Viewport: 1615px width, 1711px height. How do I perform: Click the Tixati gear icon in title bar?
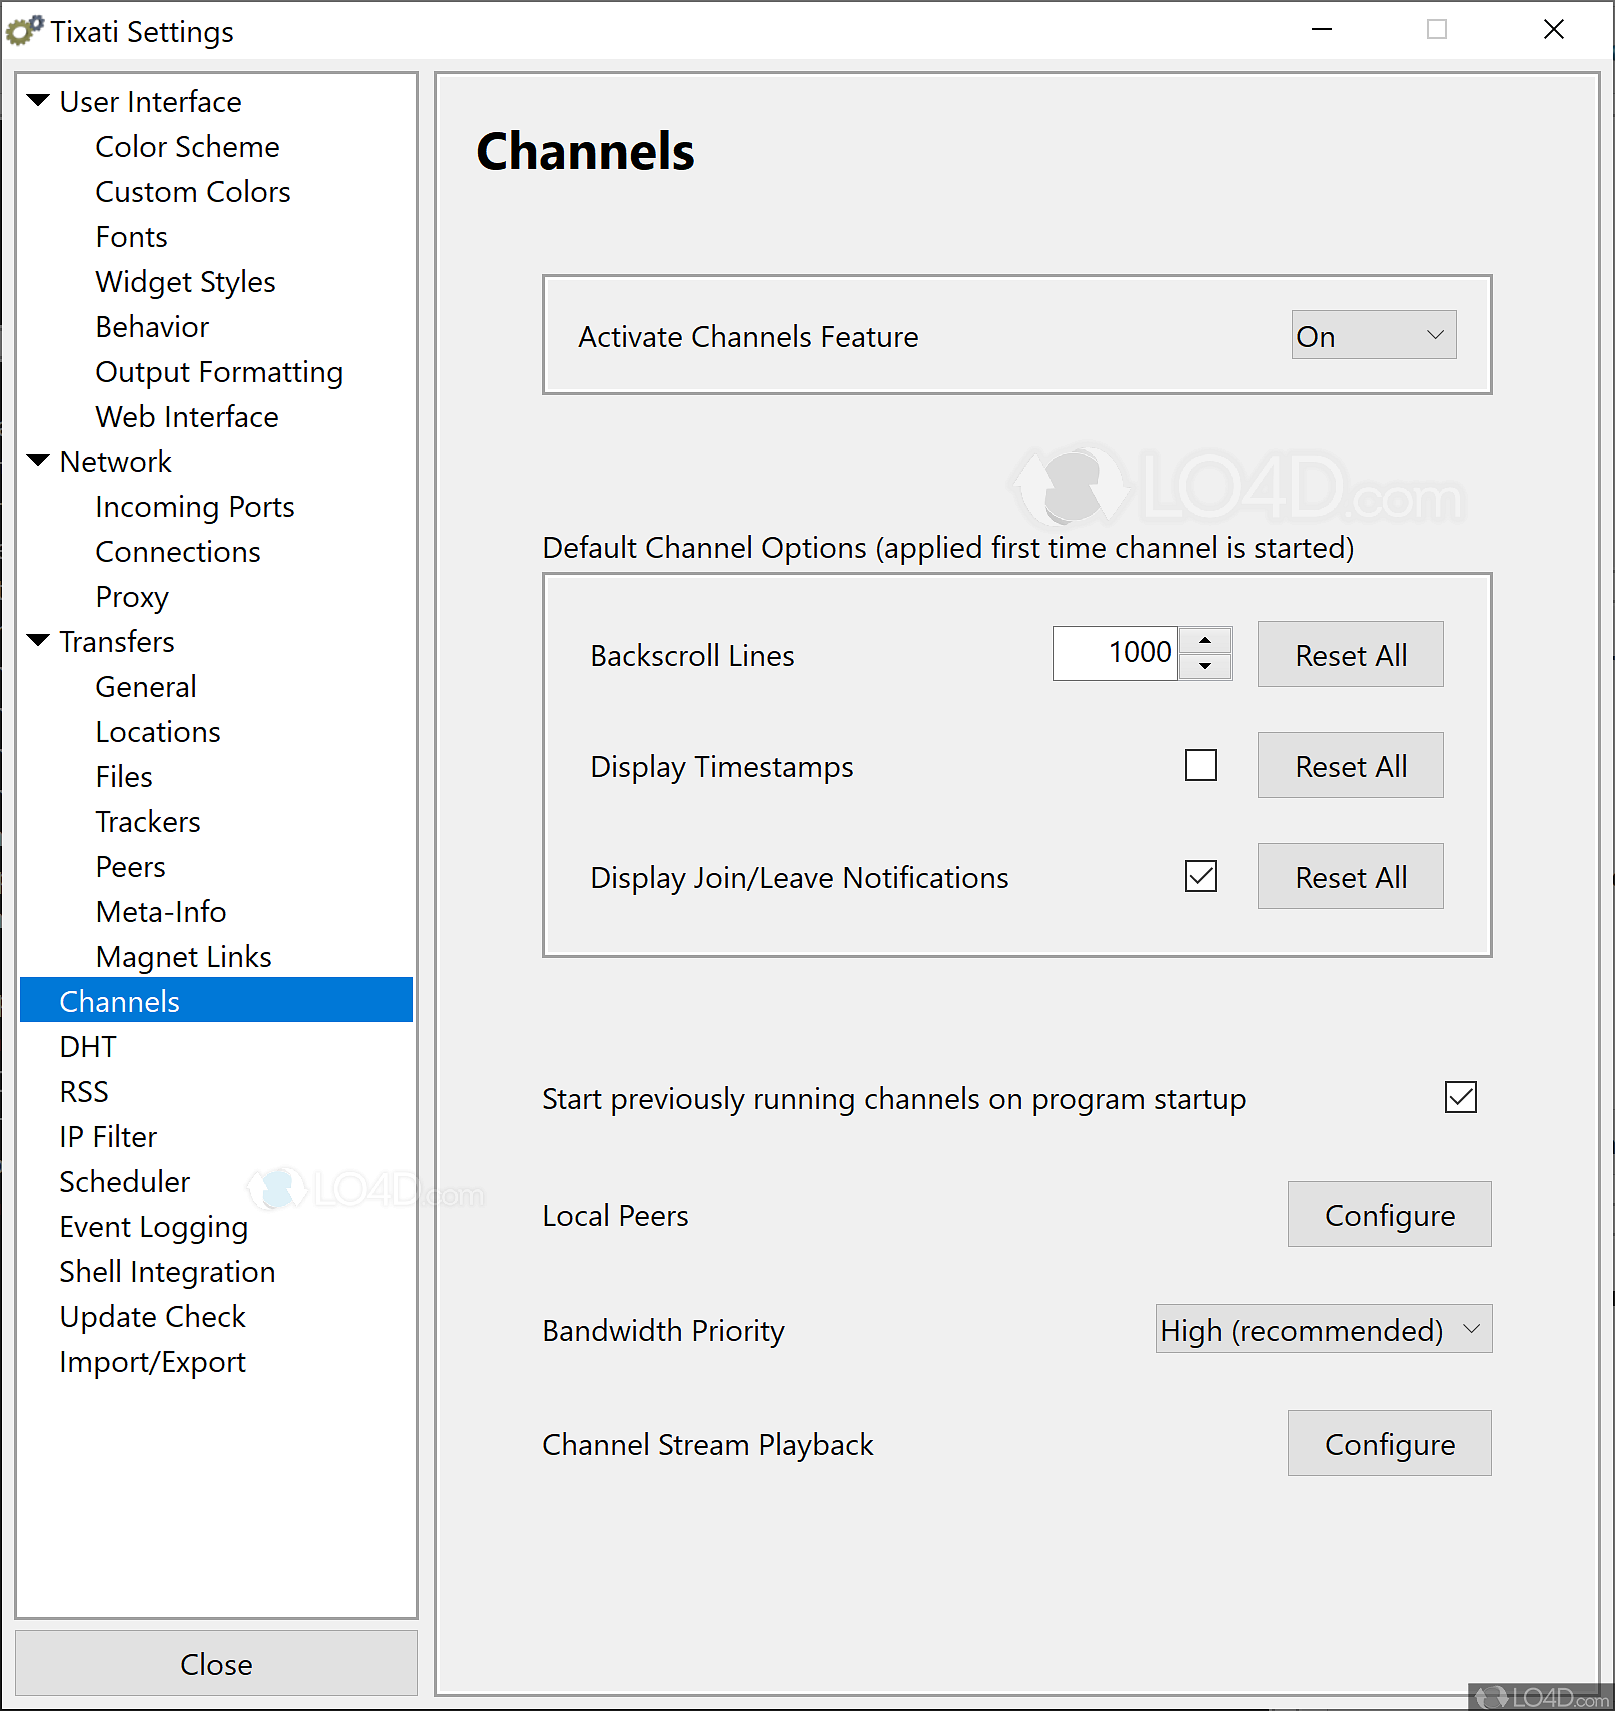24,31
